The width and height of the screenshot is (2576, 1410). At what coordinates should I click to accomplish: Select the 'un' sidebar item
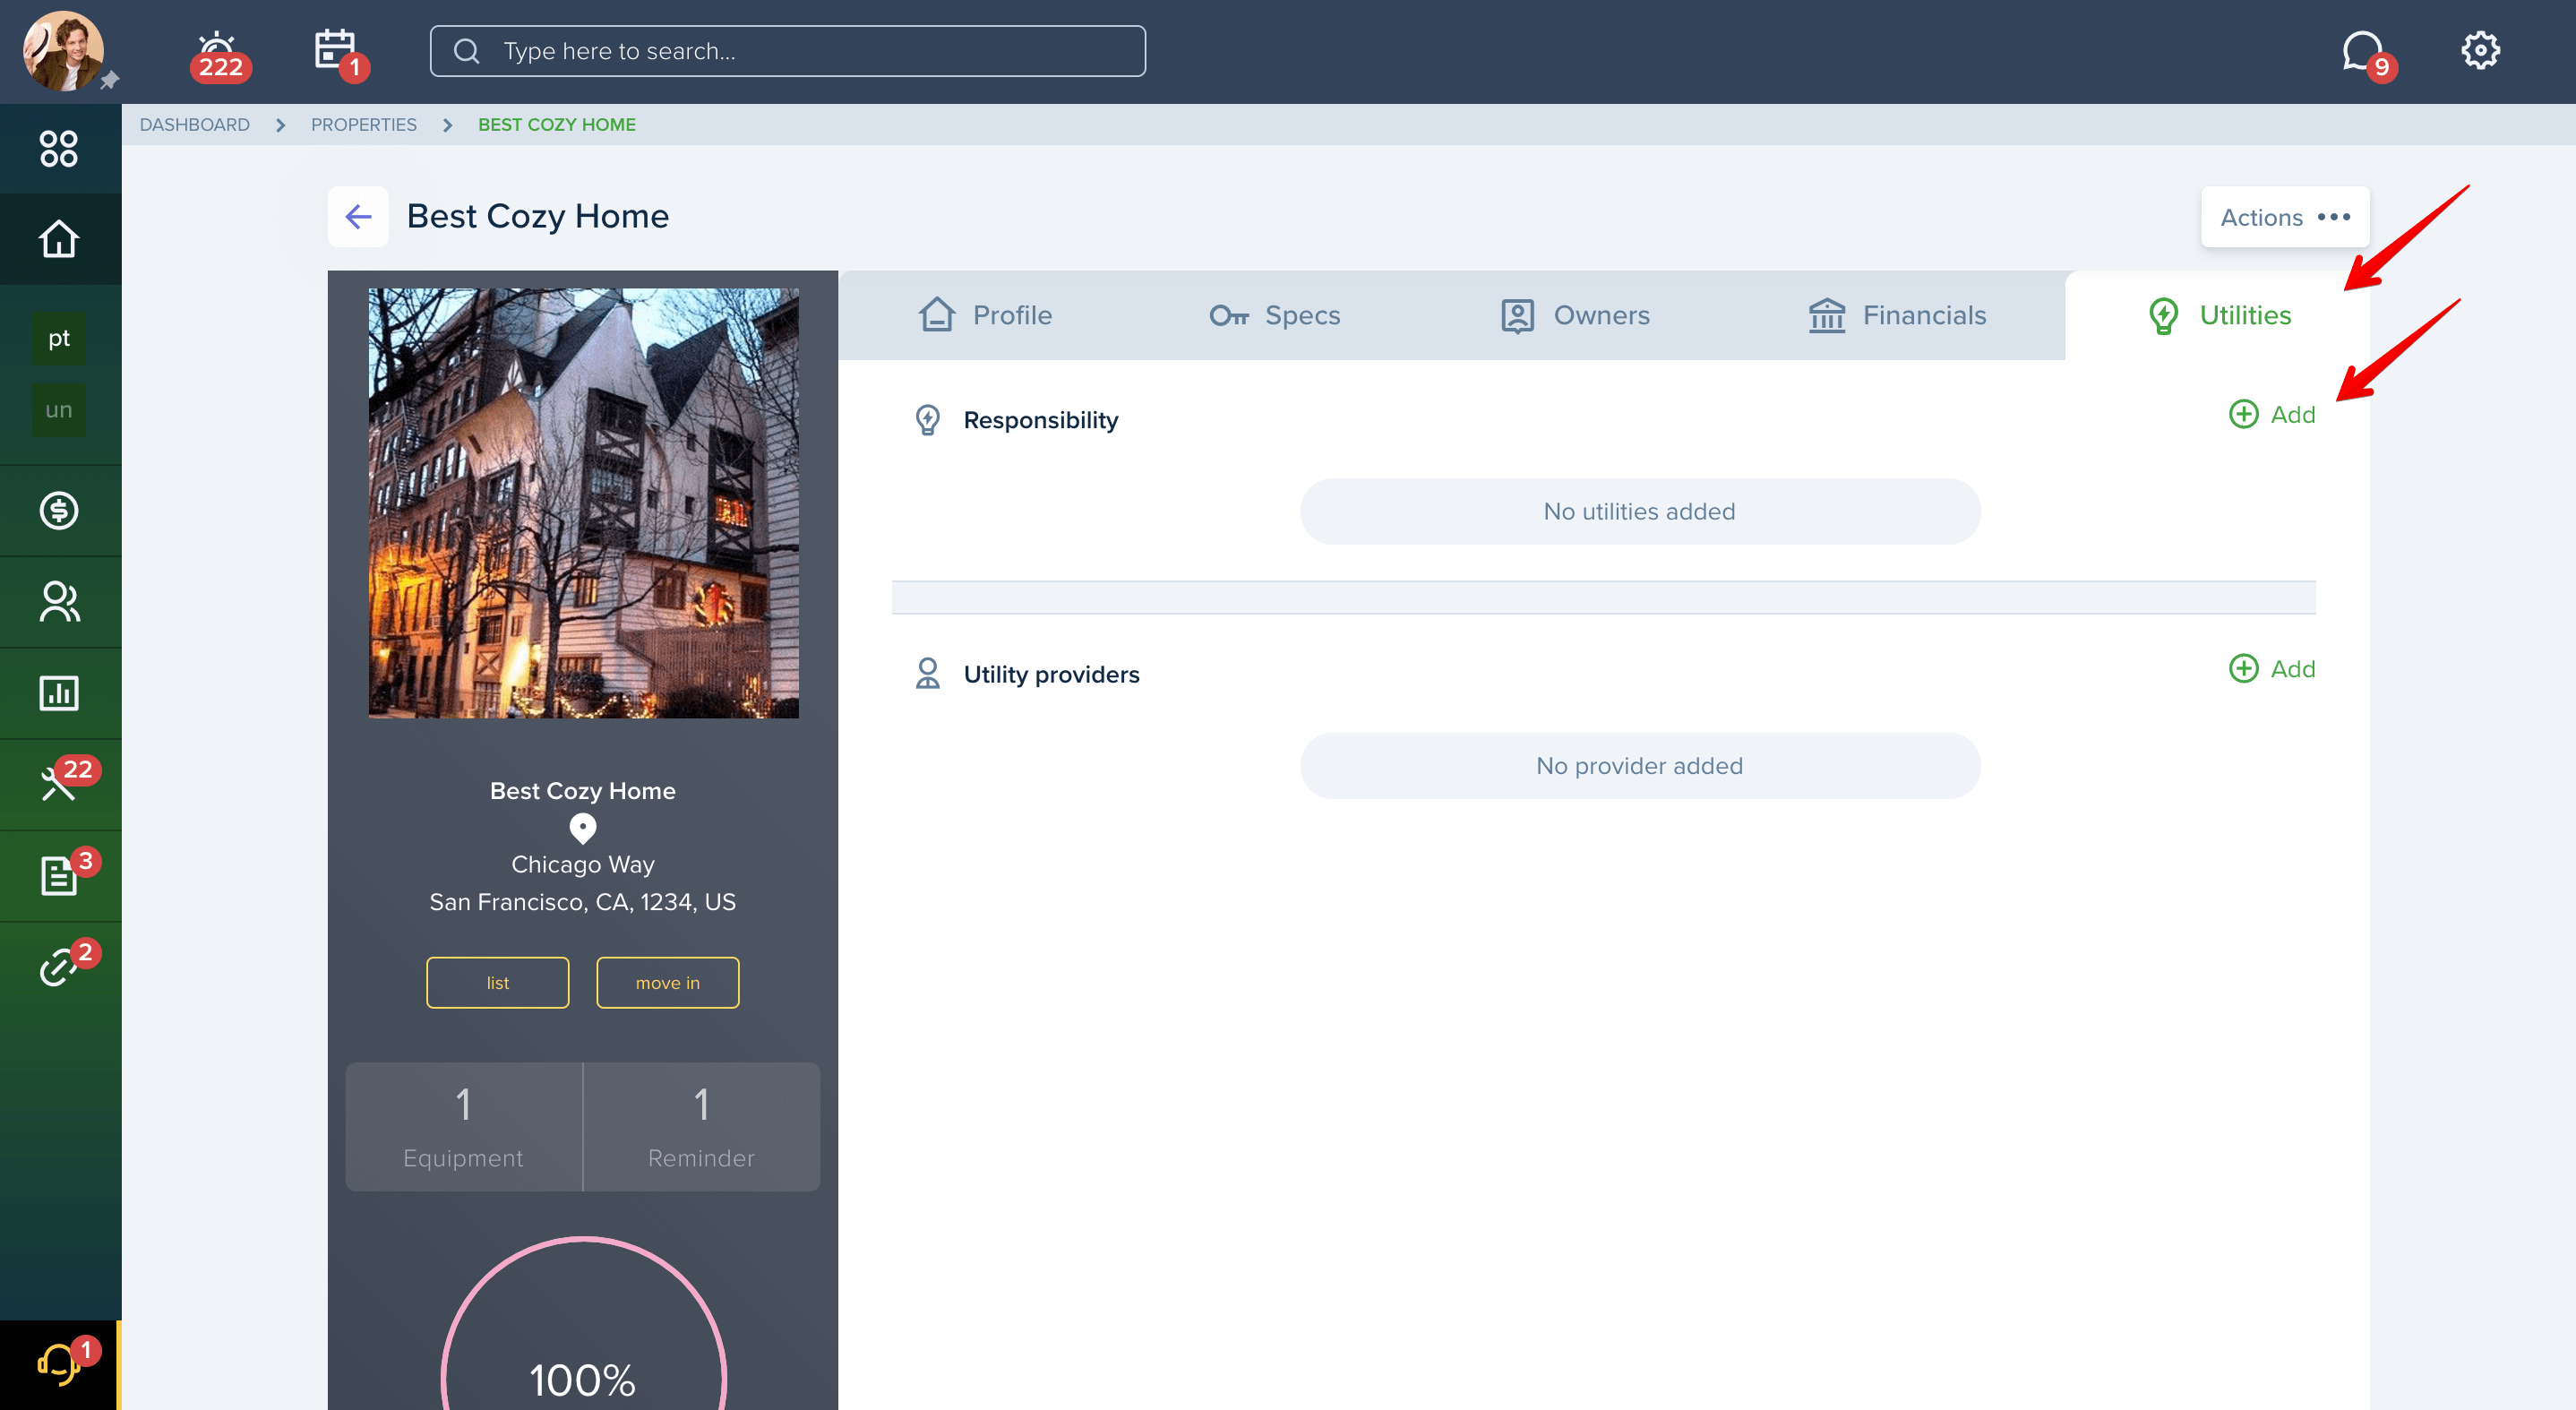click(59, 410)
